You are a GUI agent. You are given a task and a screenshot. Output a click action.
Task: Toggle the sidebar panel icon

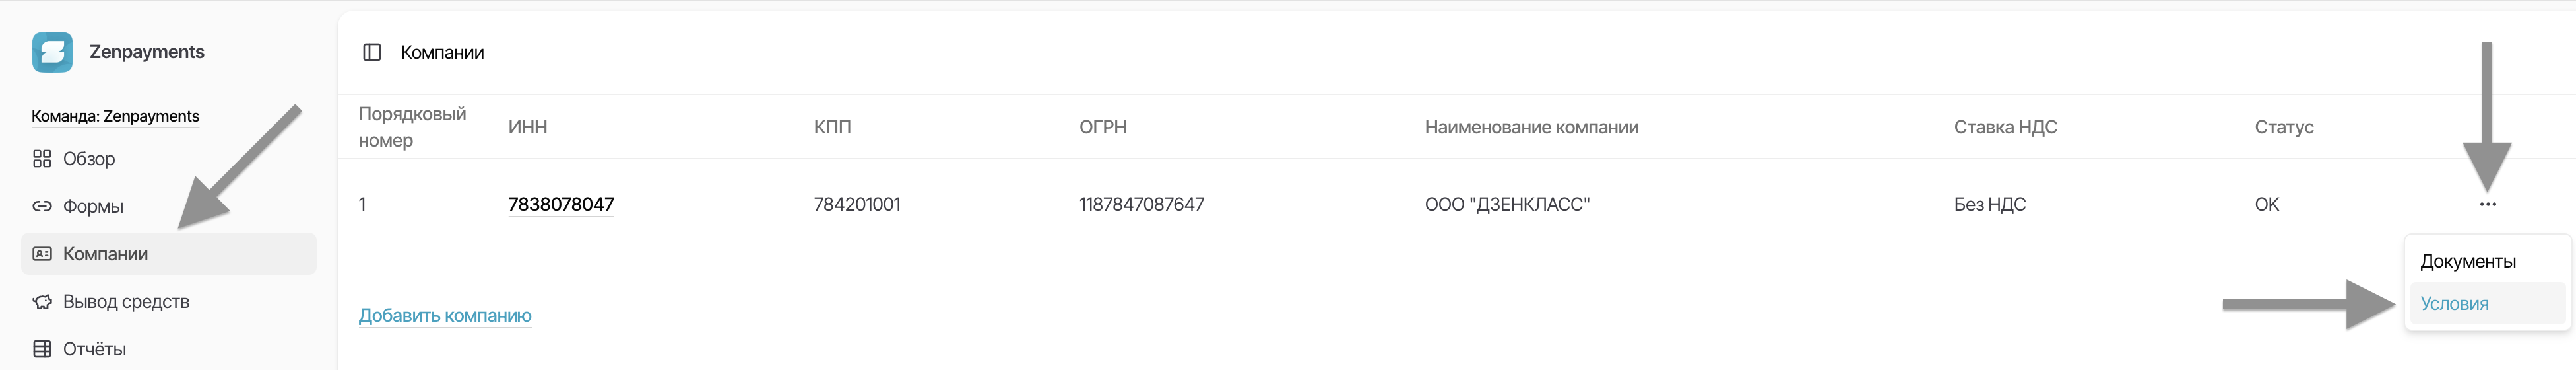372,52
